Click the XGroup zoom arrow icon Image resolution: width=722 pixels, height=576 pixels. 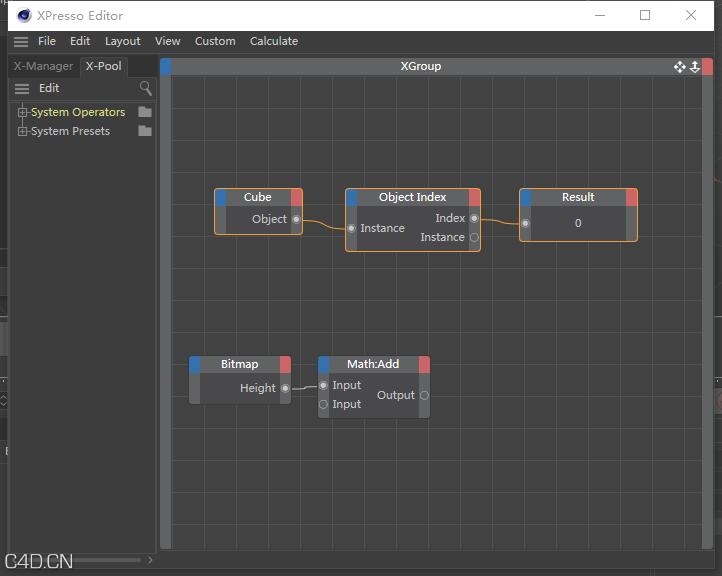(695, 67)
